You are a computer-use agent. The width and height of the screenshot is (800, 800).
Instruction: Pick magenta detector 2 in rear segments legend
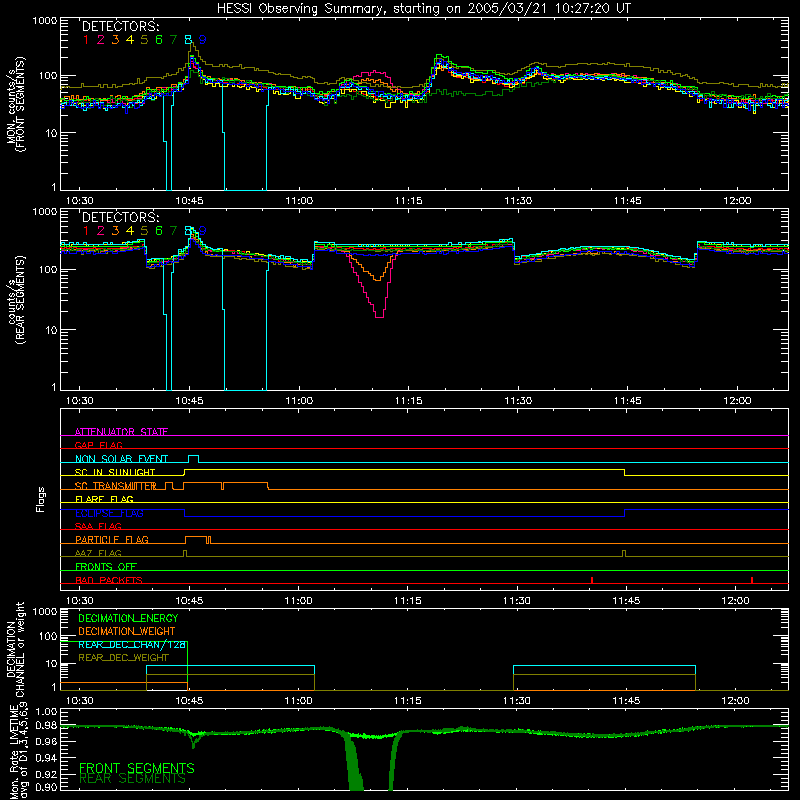tap(101, 231)
